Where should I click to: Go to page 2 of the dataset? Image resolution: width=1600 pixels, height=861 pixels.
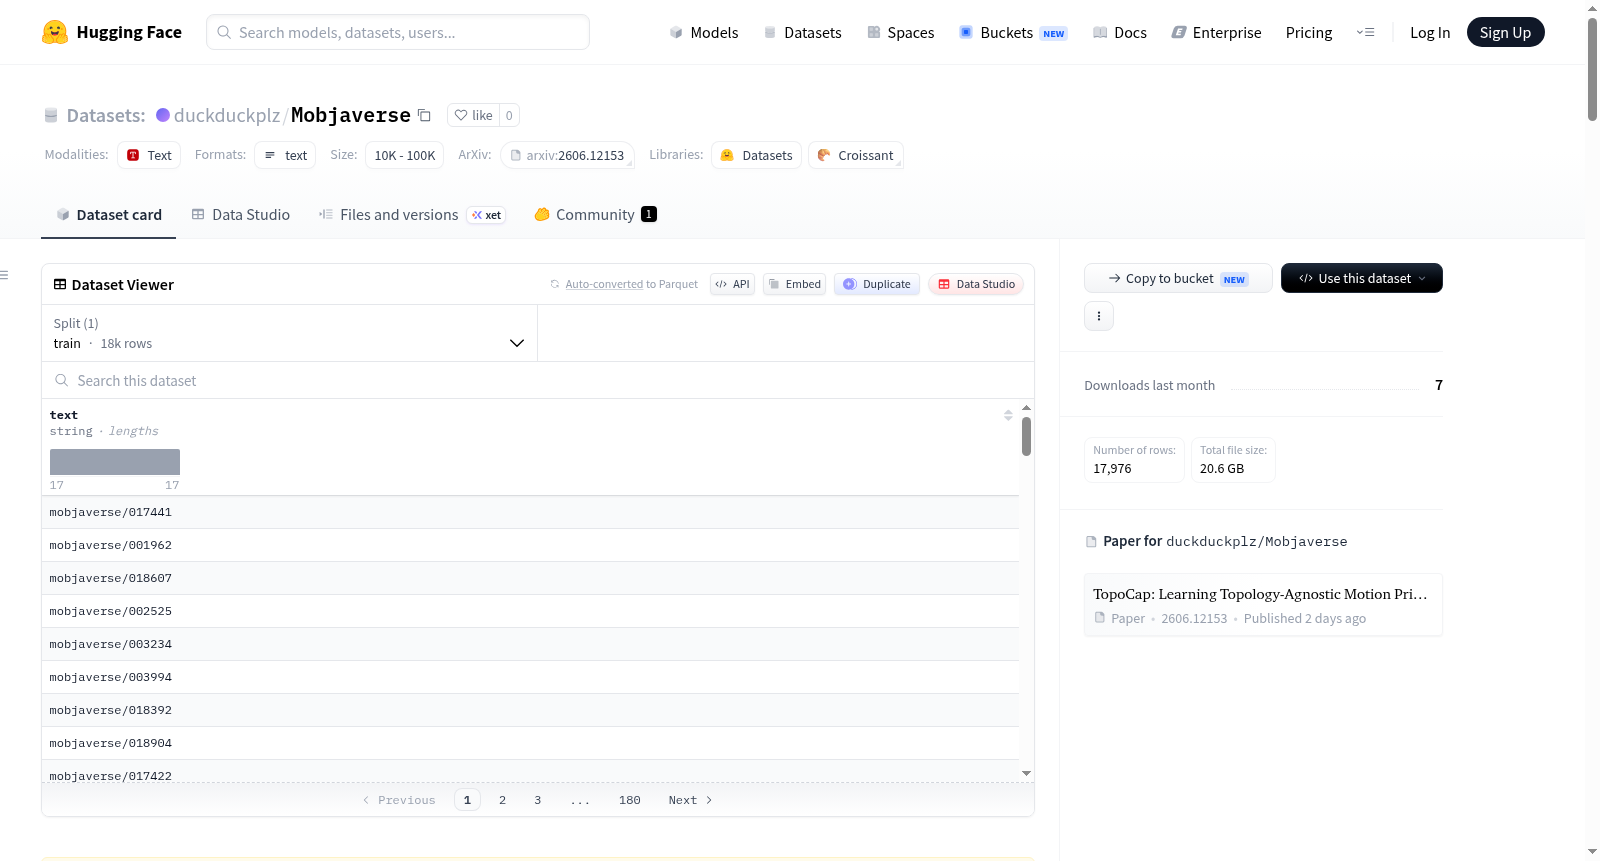pos(502,800)
